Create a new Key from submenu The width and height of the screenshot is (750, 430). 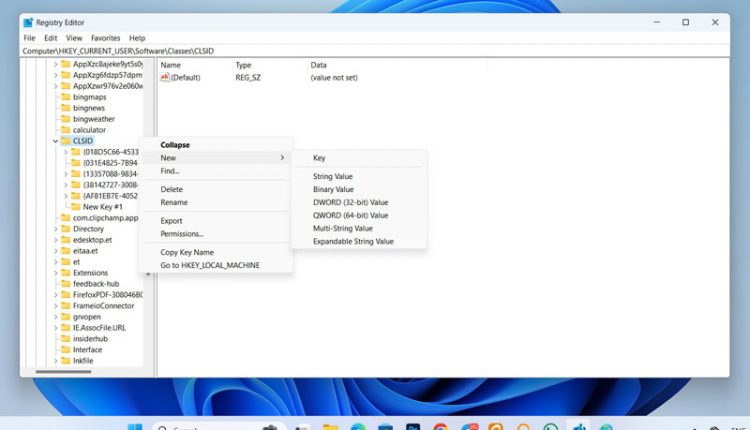tap(359, 158)
